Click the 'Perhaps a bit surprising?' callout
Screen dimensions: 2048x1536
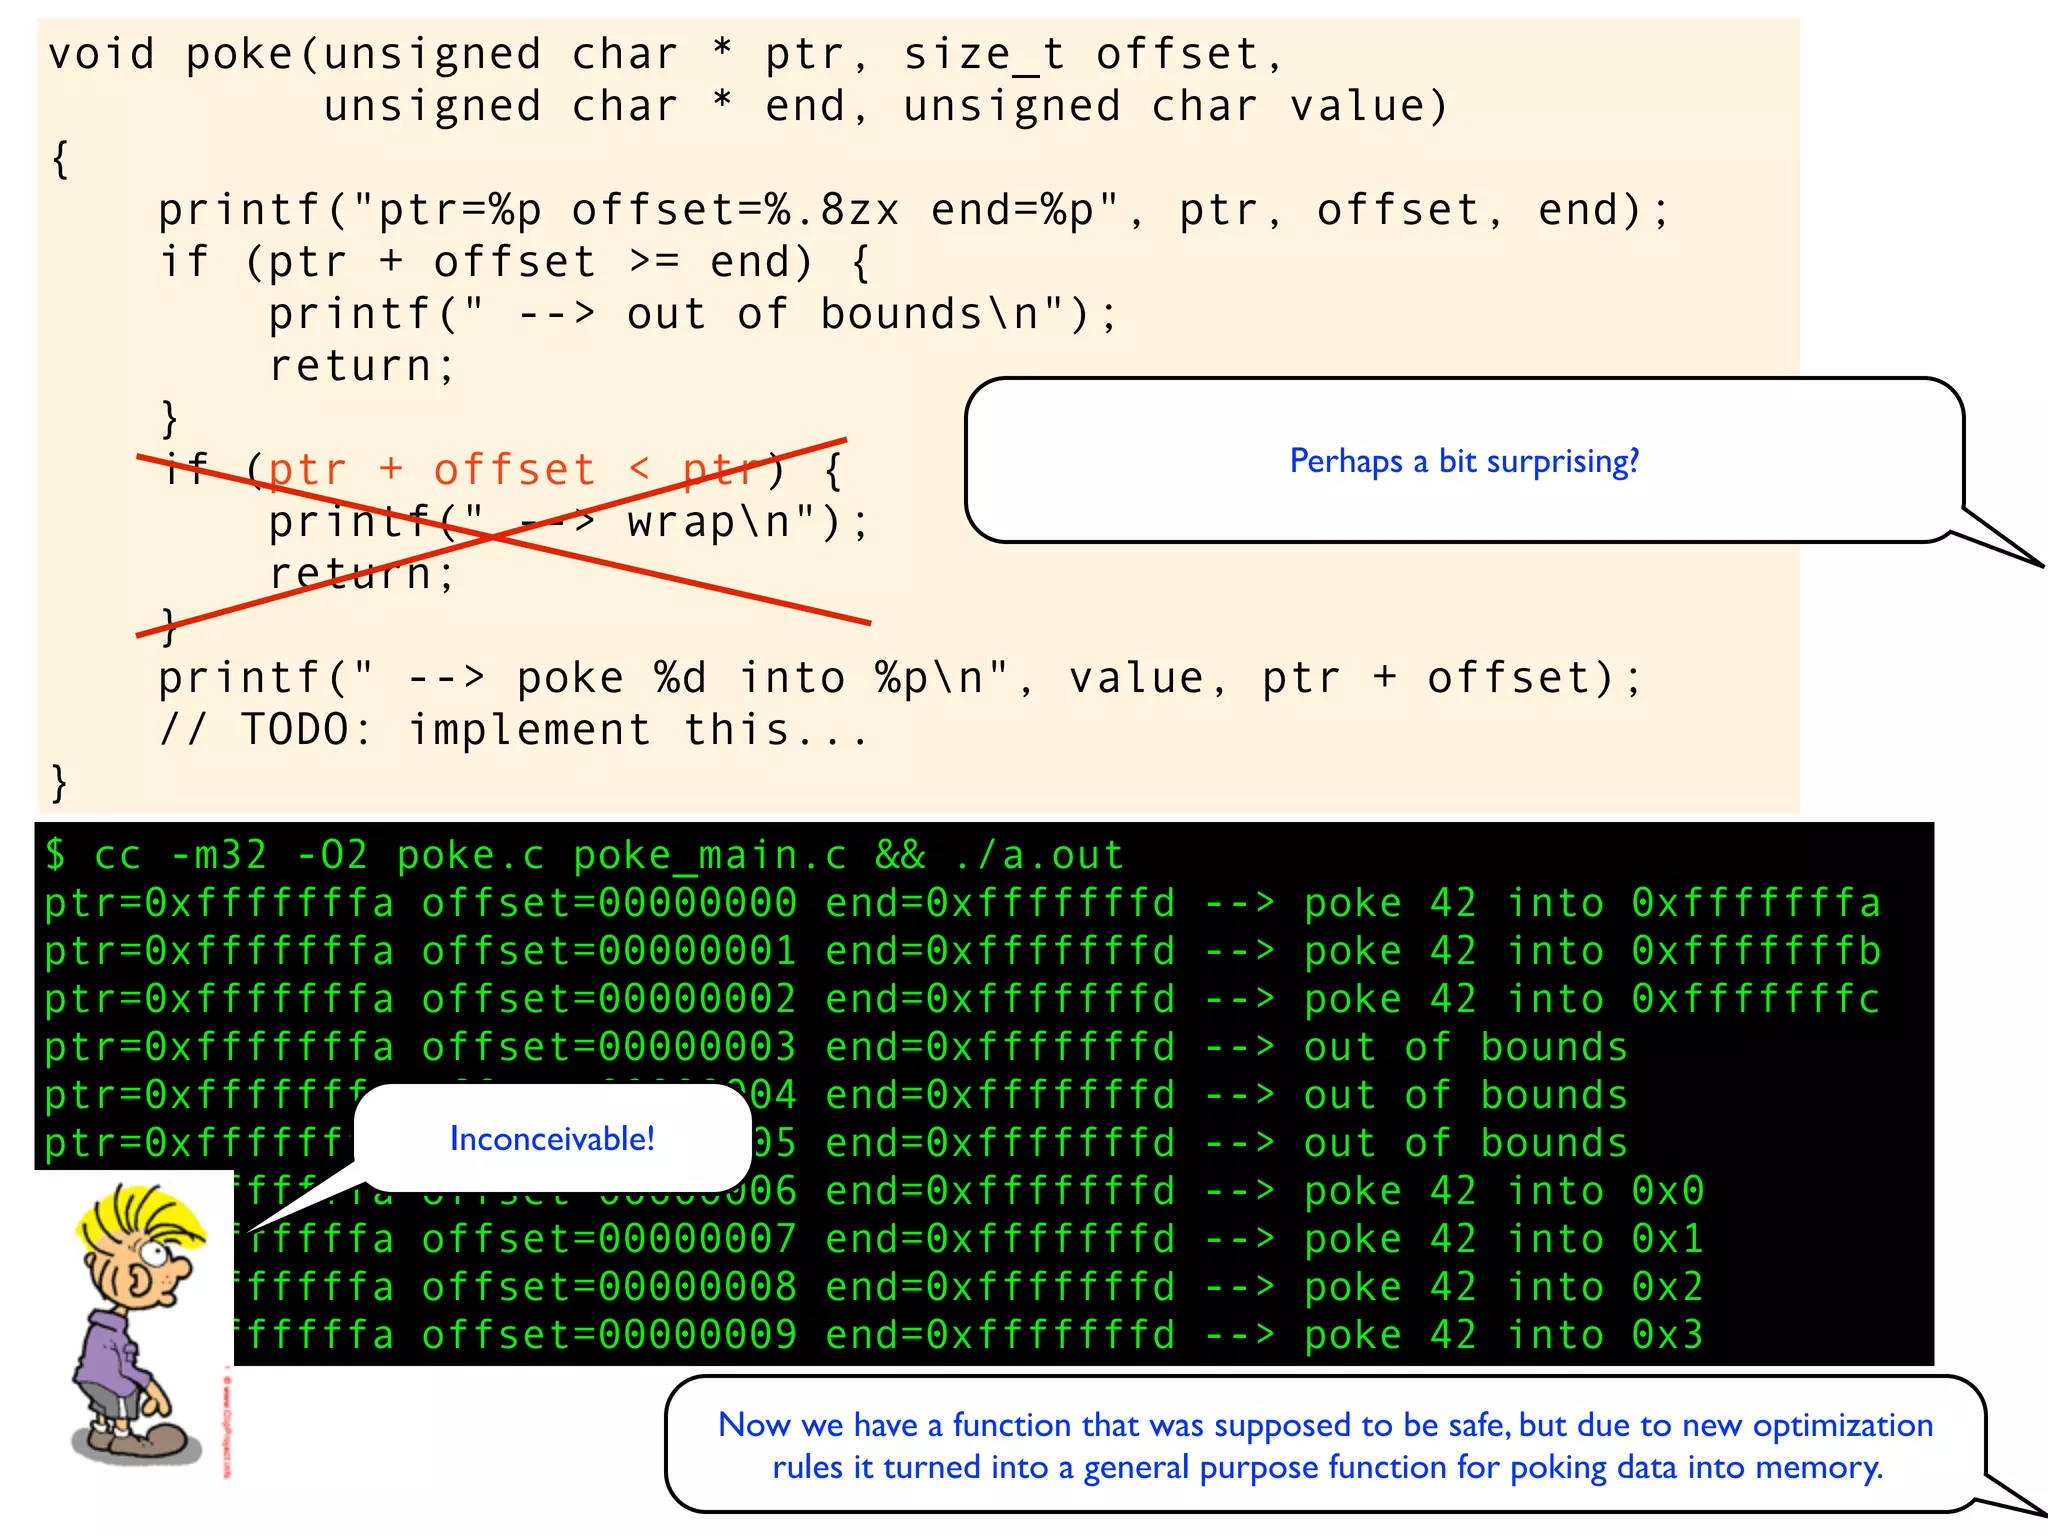click(x=1463, y=461)
